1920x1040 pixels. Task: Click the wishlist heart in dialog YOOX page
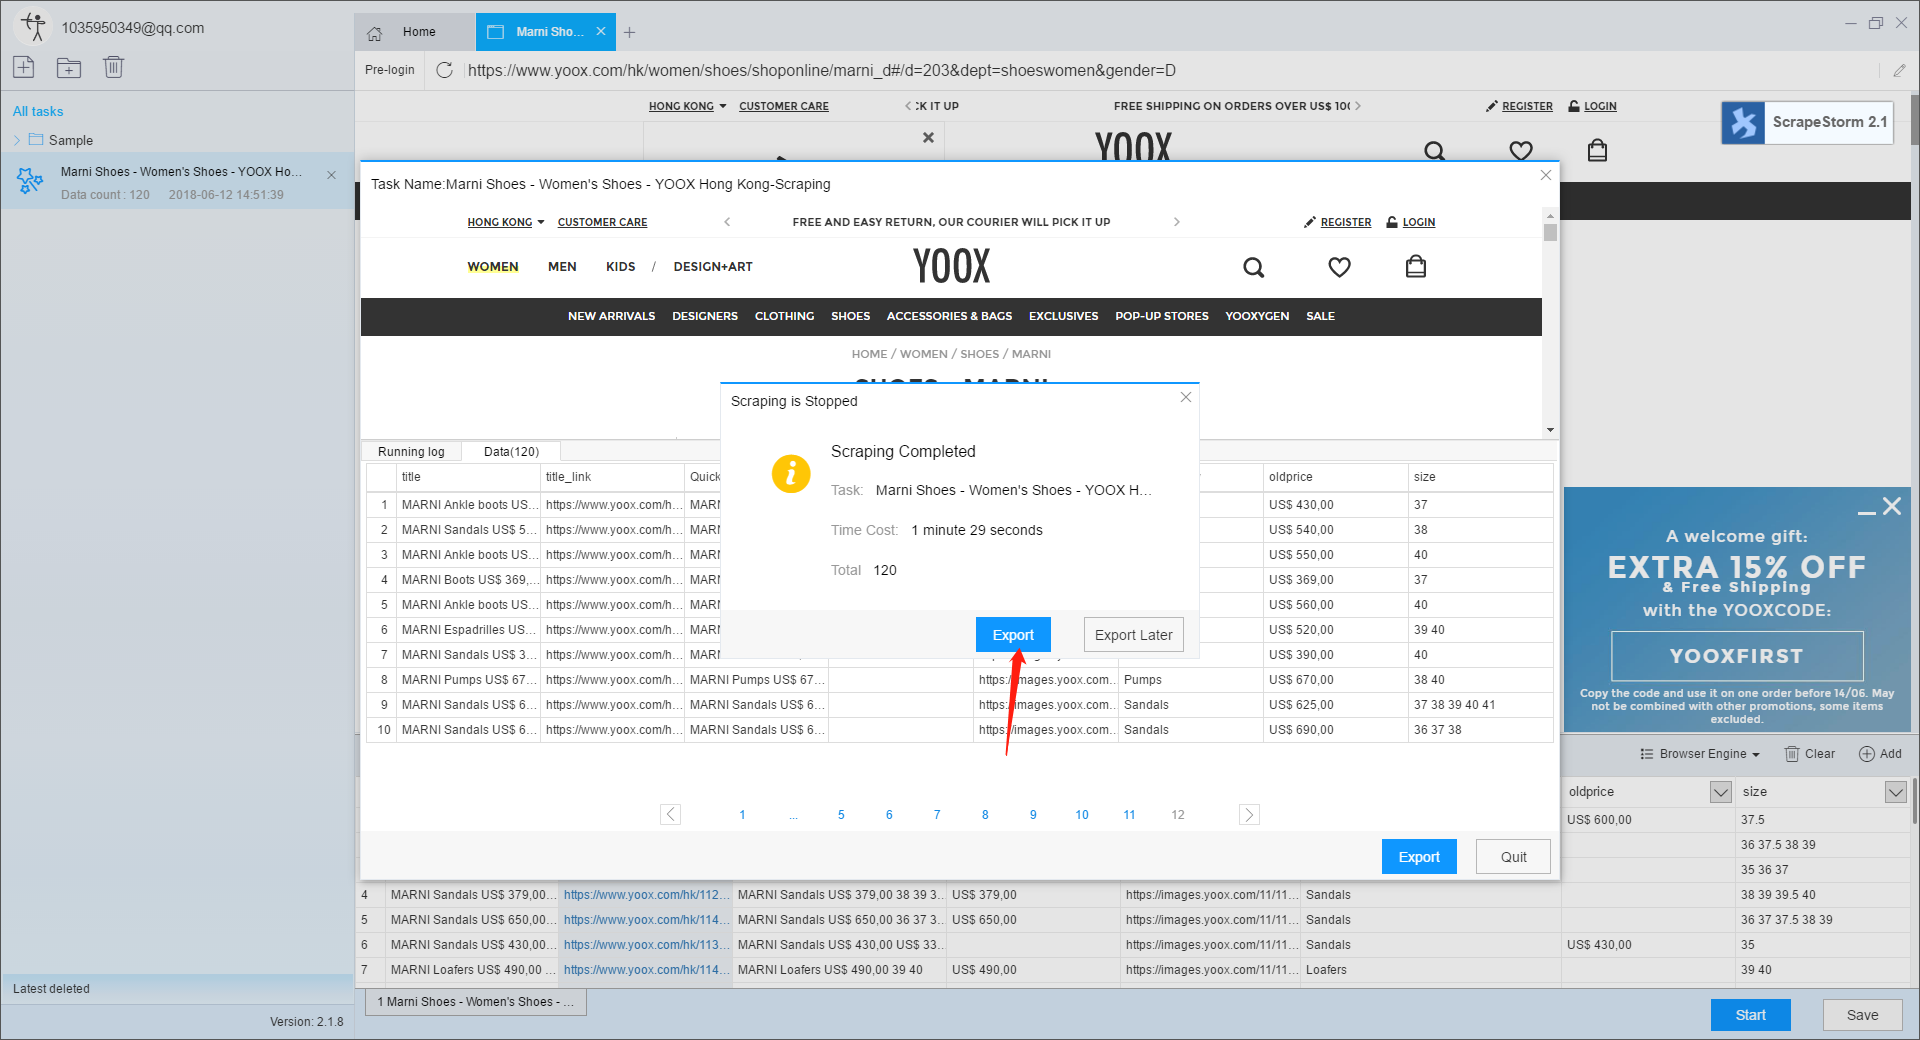tap(1339, 267)
